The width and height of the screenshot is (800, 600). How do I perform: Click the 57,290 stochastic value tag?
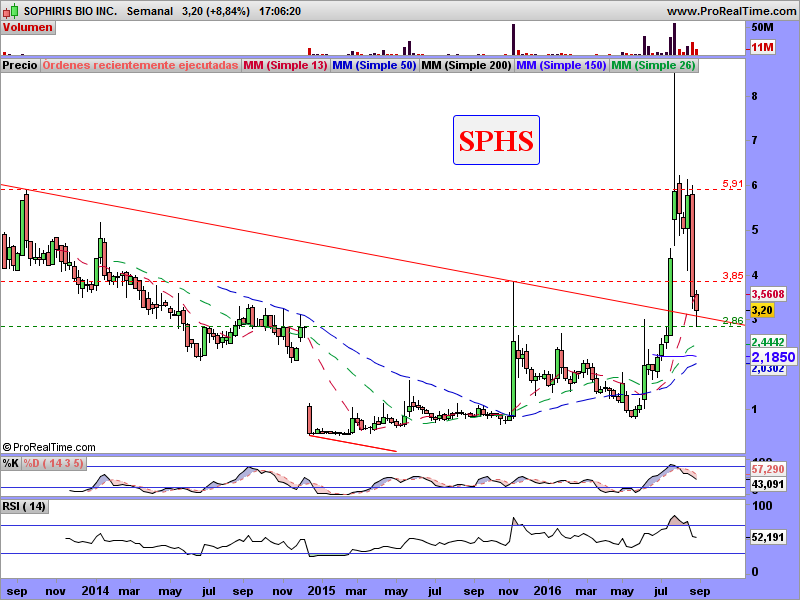click(x=768, y=468)
